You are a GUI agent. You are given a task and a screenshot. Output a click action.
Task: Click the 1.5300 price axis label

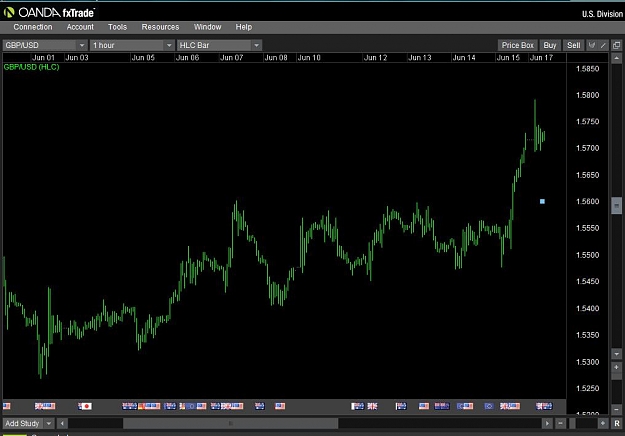(x=588, y=362)
